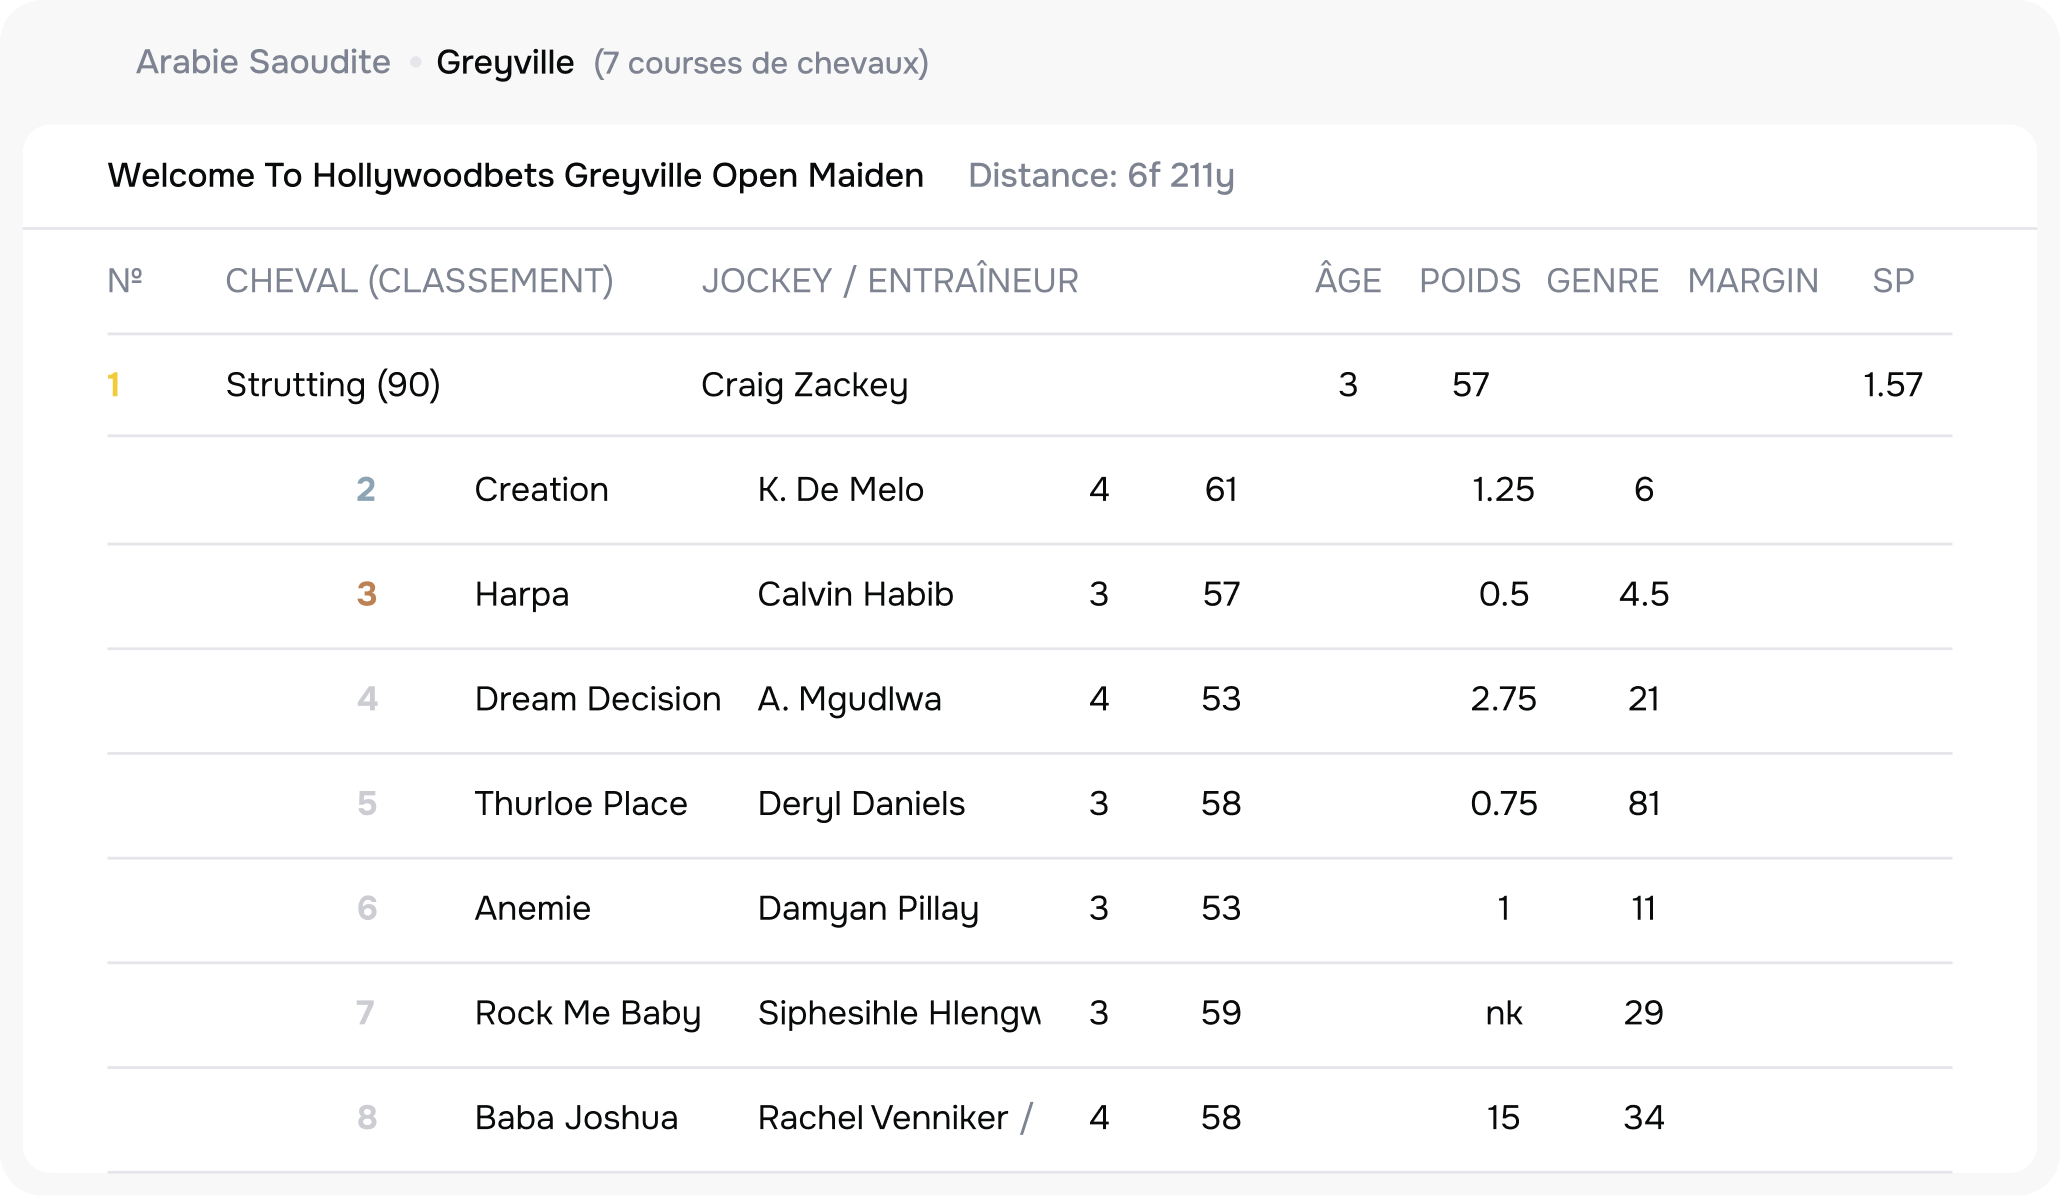2060x1196 pixels.
Task: Open the Dream Decision horse entry
Action: [597, 699]
